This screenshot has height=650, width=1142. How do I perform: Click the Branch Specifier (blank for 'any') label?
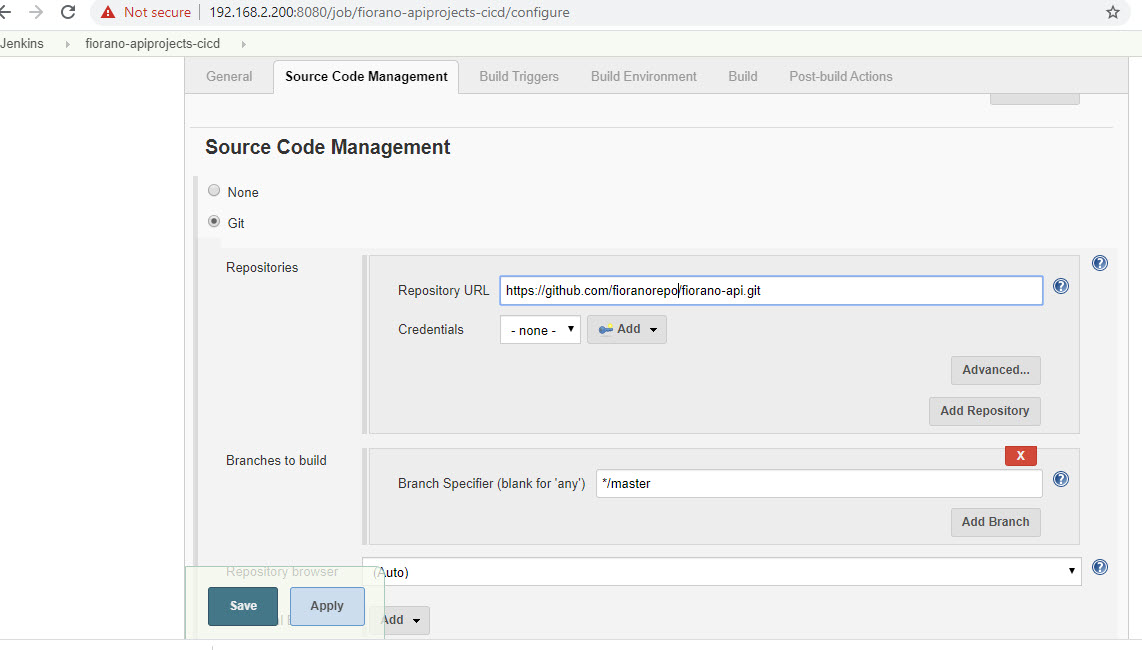(492, 484)
